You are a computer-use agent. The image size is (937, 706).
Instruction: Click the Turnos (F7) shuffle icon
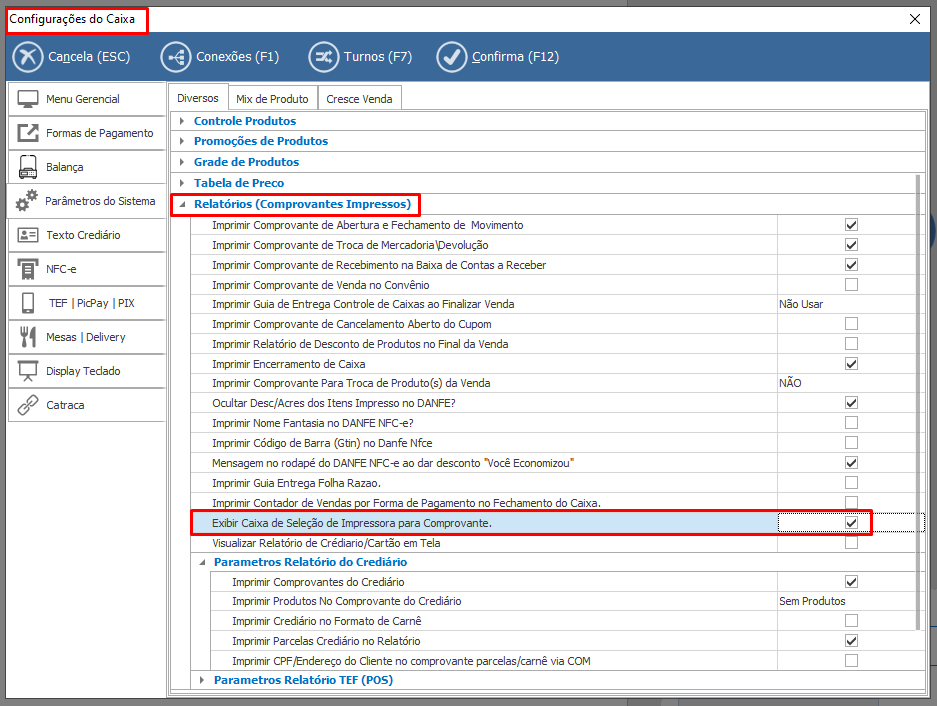324,57
